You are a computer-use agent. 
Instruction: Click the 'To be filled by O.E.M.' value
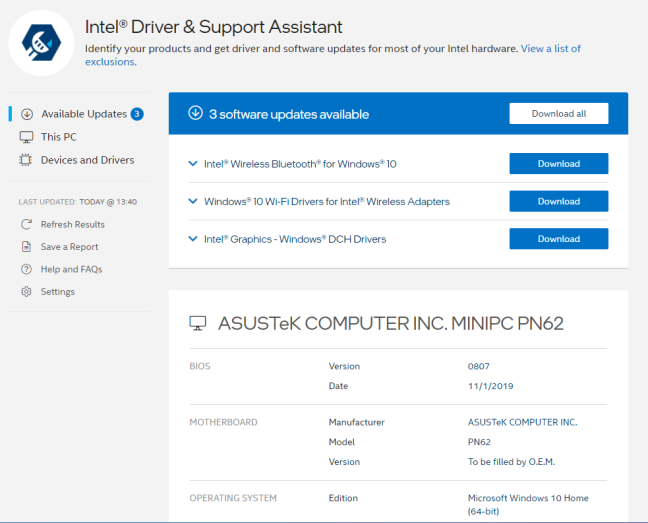point(511,462)
